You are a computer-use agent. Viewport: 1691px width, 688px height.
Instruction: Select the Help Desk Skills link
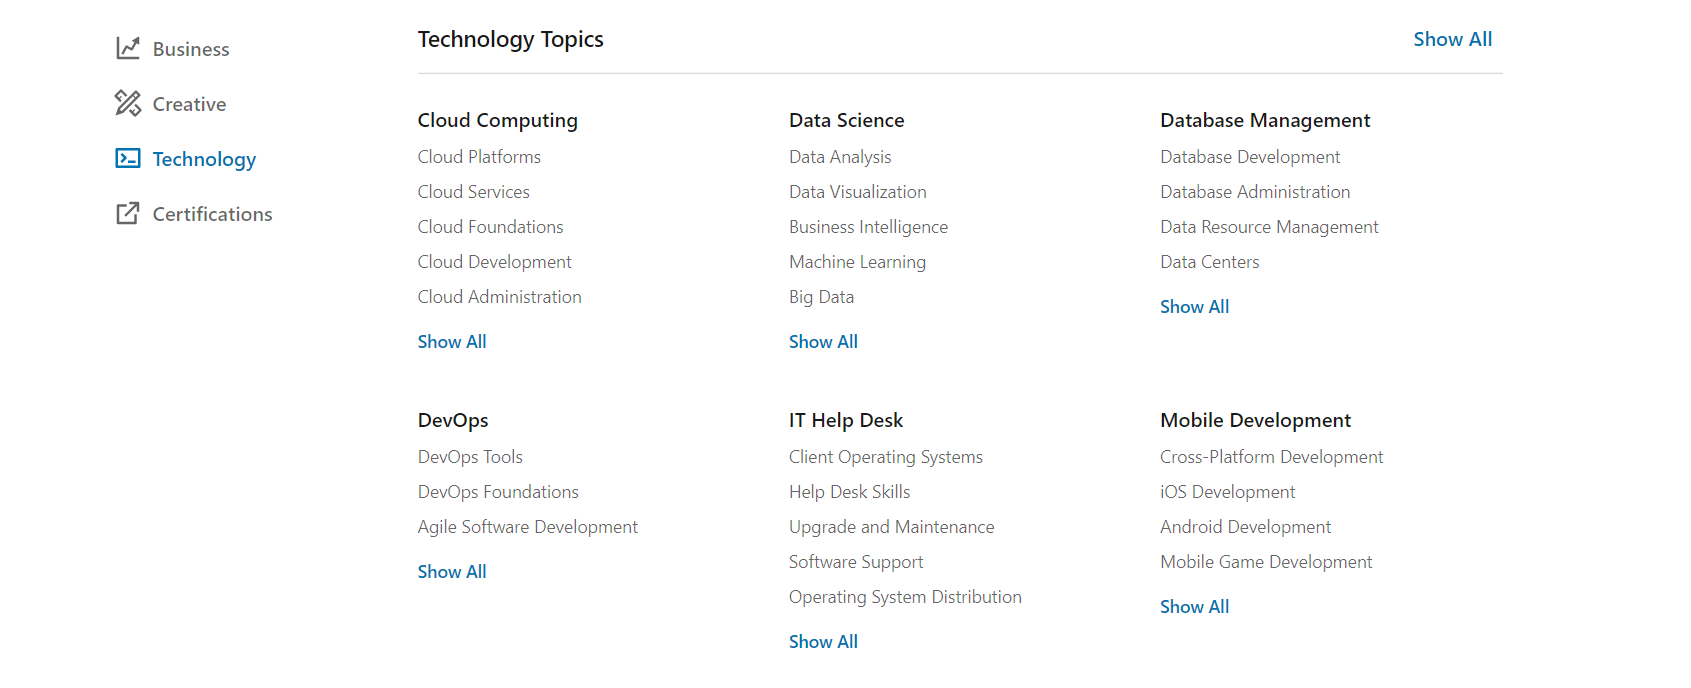point(849,492)
